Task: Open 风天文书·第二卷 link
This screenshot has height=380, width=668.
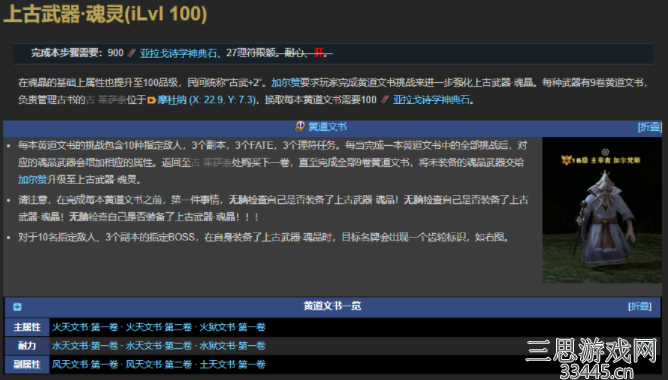Action: pos(158,365)
